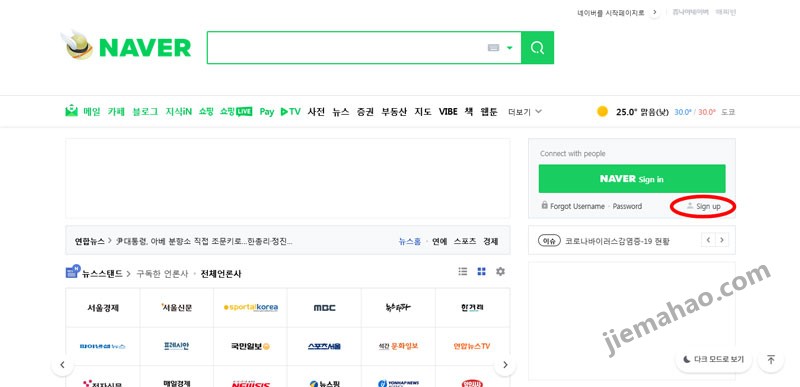
Task: Open newsstand settings gear icon
Action: click(501, 271)
